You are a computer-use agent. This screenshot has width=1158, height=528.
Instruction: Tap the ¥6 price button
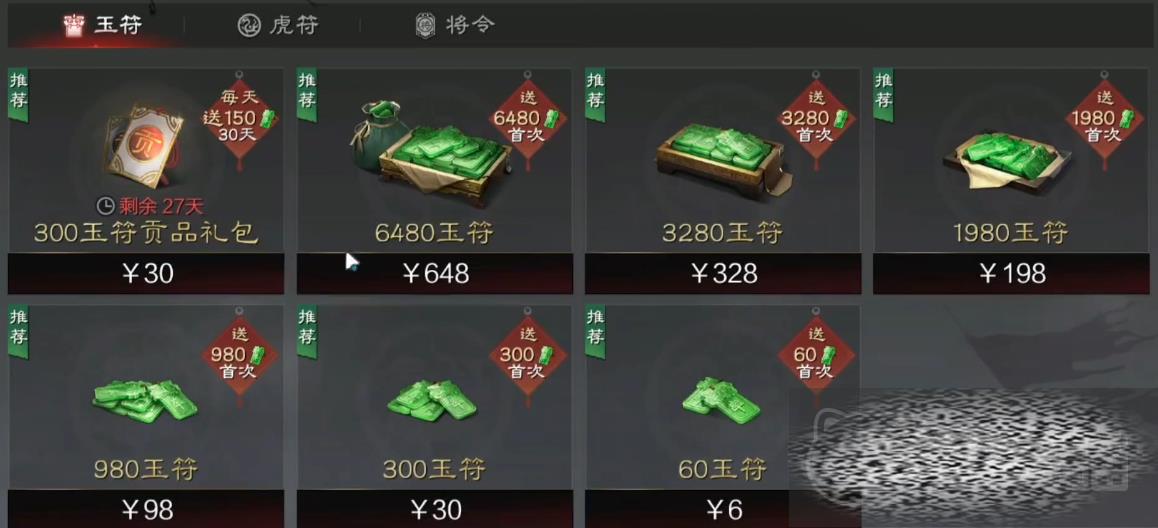coord(723,510)
